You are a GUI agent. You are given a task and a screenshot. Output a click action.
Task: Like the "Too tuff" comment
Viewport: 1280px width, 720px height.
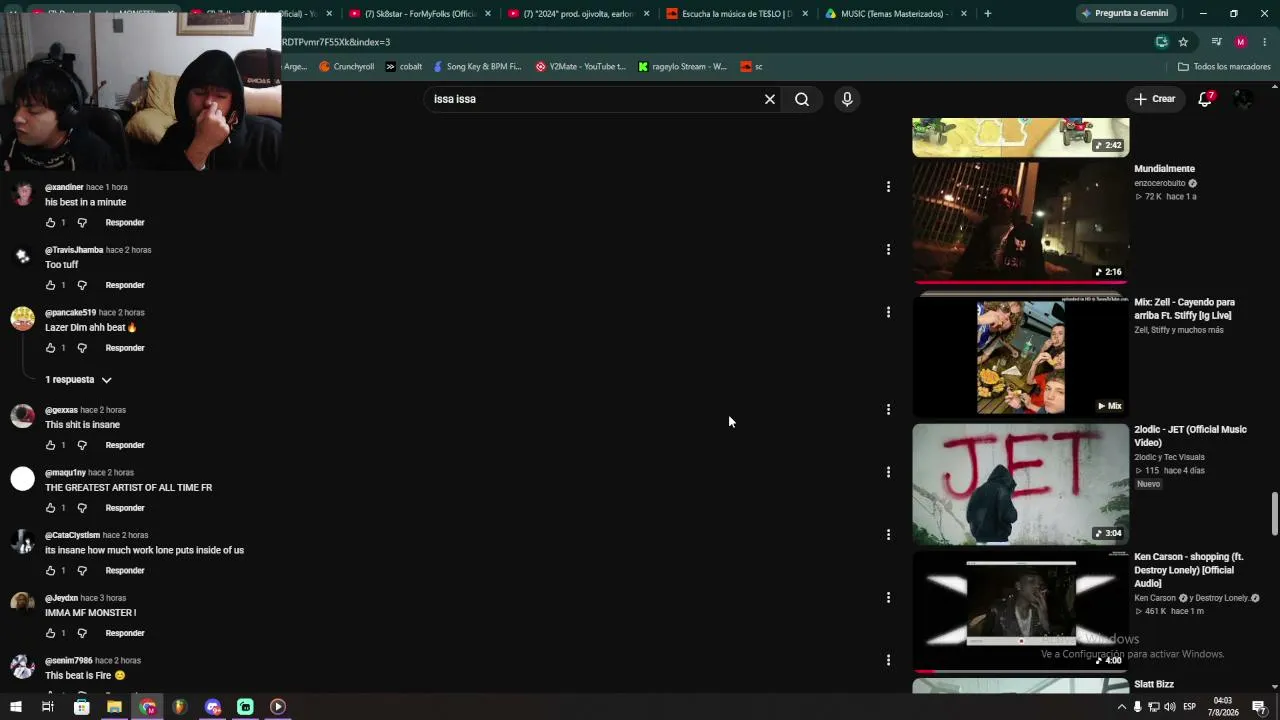(x=50, y=285)
